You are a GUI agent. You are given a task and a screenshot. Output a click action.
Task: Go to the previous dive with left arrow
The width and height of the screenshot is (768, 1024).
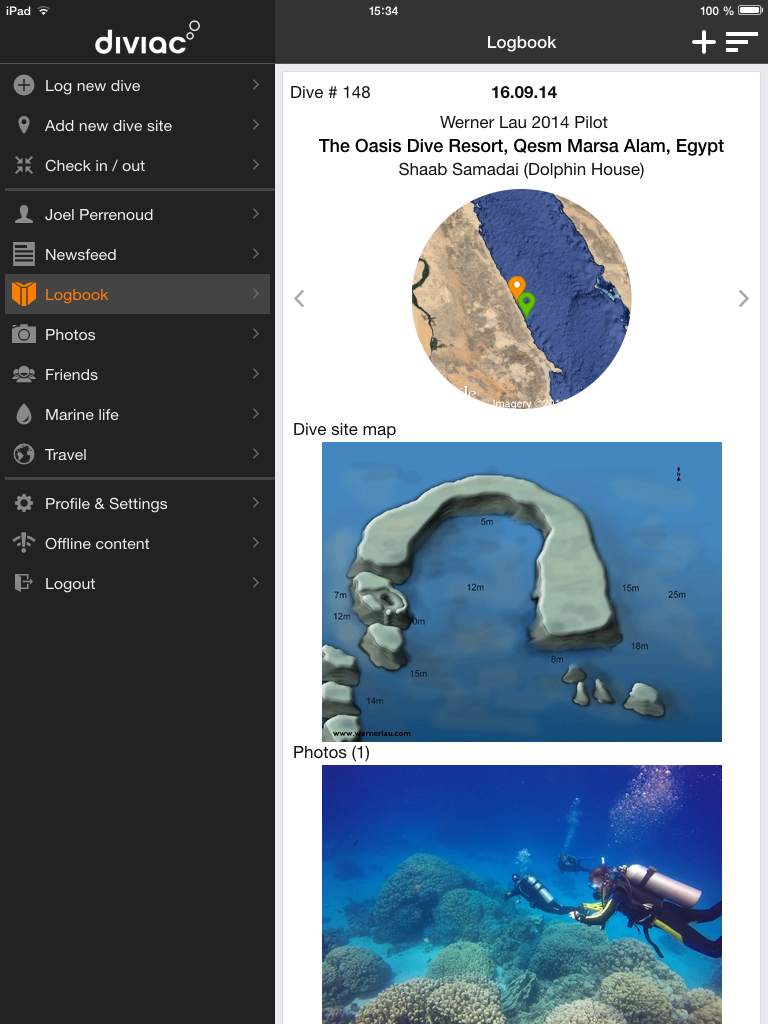click(x=299, y=298)
